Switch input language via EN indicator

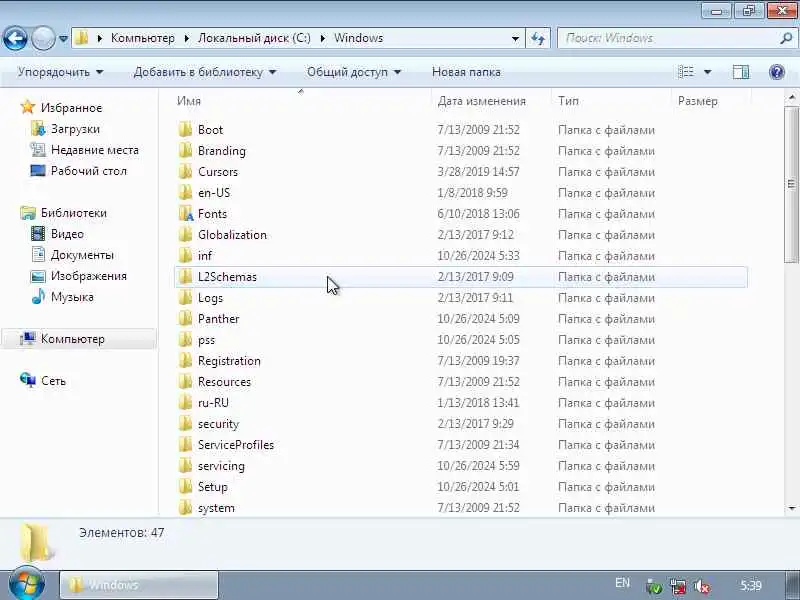click(622, 583)
